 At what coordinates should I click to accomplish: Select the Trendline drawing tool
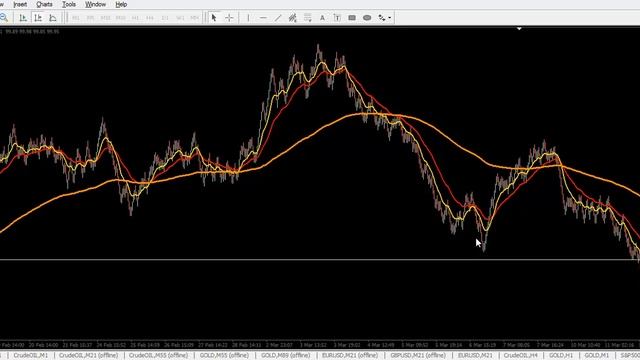pyautogui.click(x=278, y=18)
